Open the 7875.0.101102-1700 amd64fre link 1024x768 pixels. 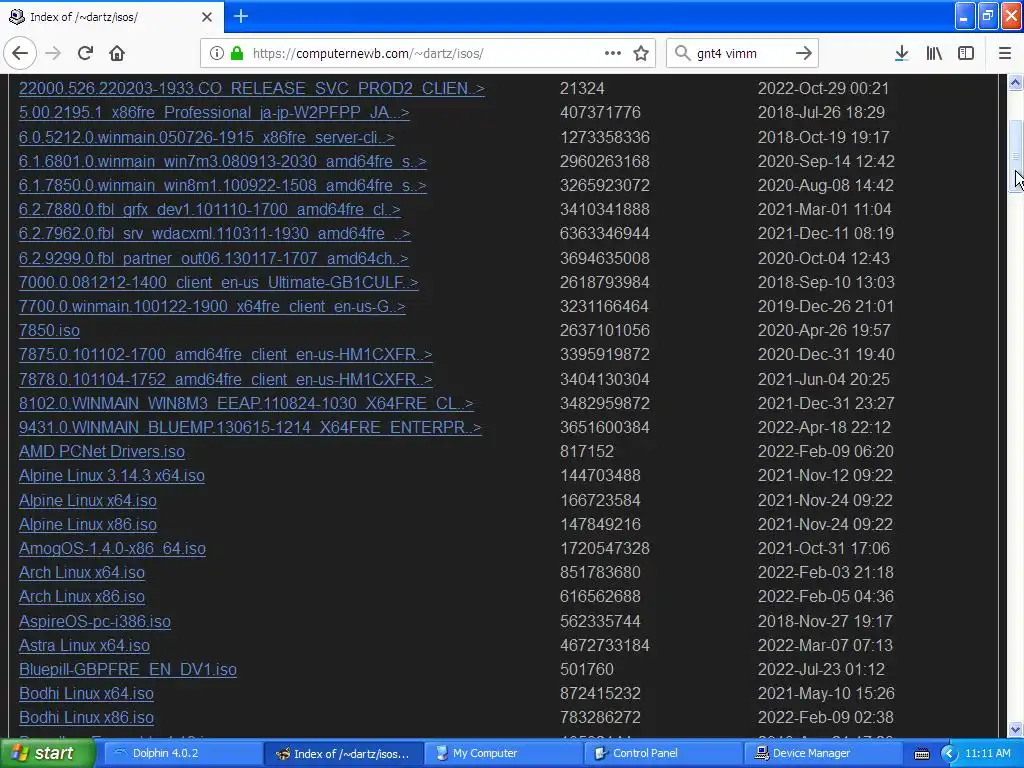pos(226,355)
